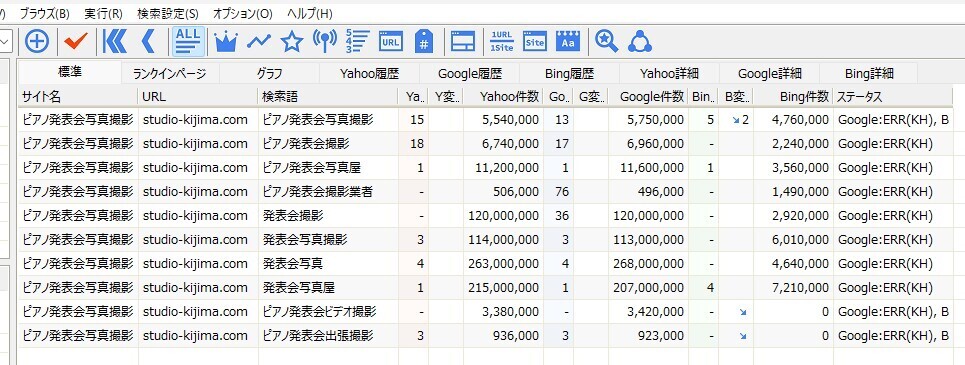The image size is (965, 365).
Task: Click the Bing change arrow showing 2
Action: click(x=735, y=119)
